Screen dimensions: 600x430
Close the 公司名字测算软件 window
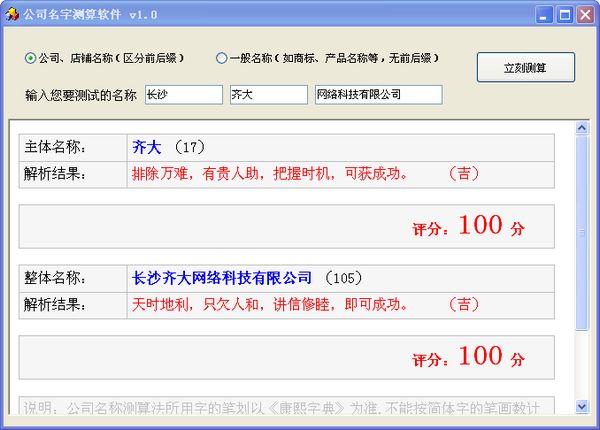585,15
